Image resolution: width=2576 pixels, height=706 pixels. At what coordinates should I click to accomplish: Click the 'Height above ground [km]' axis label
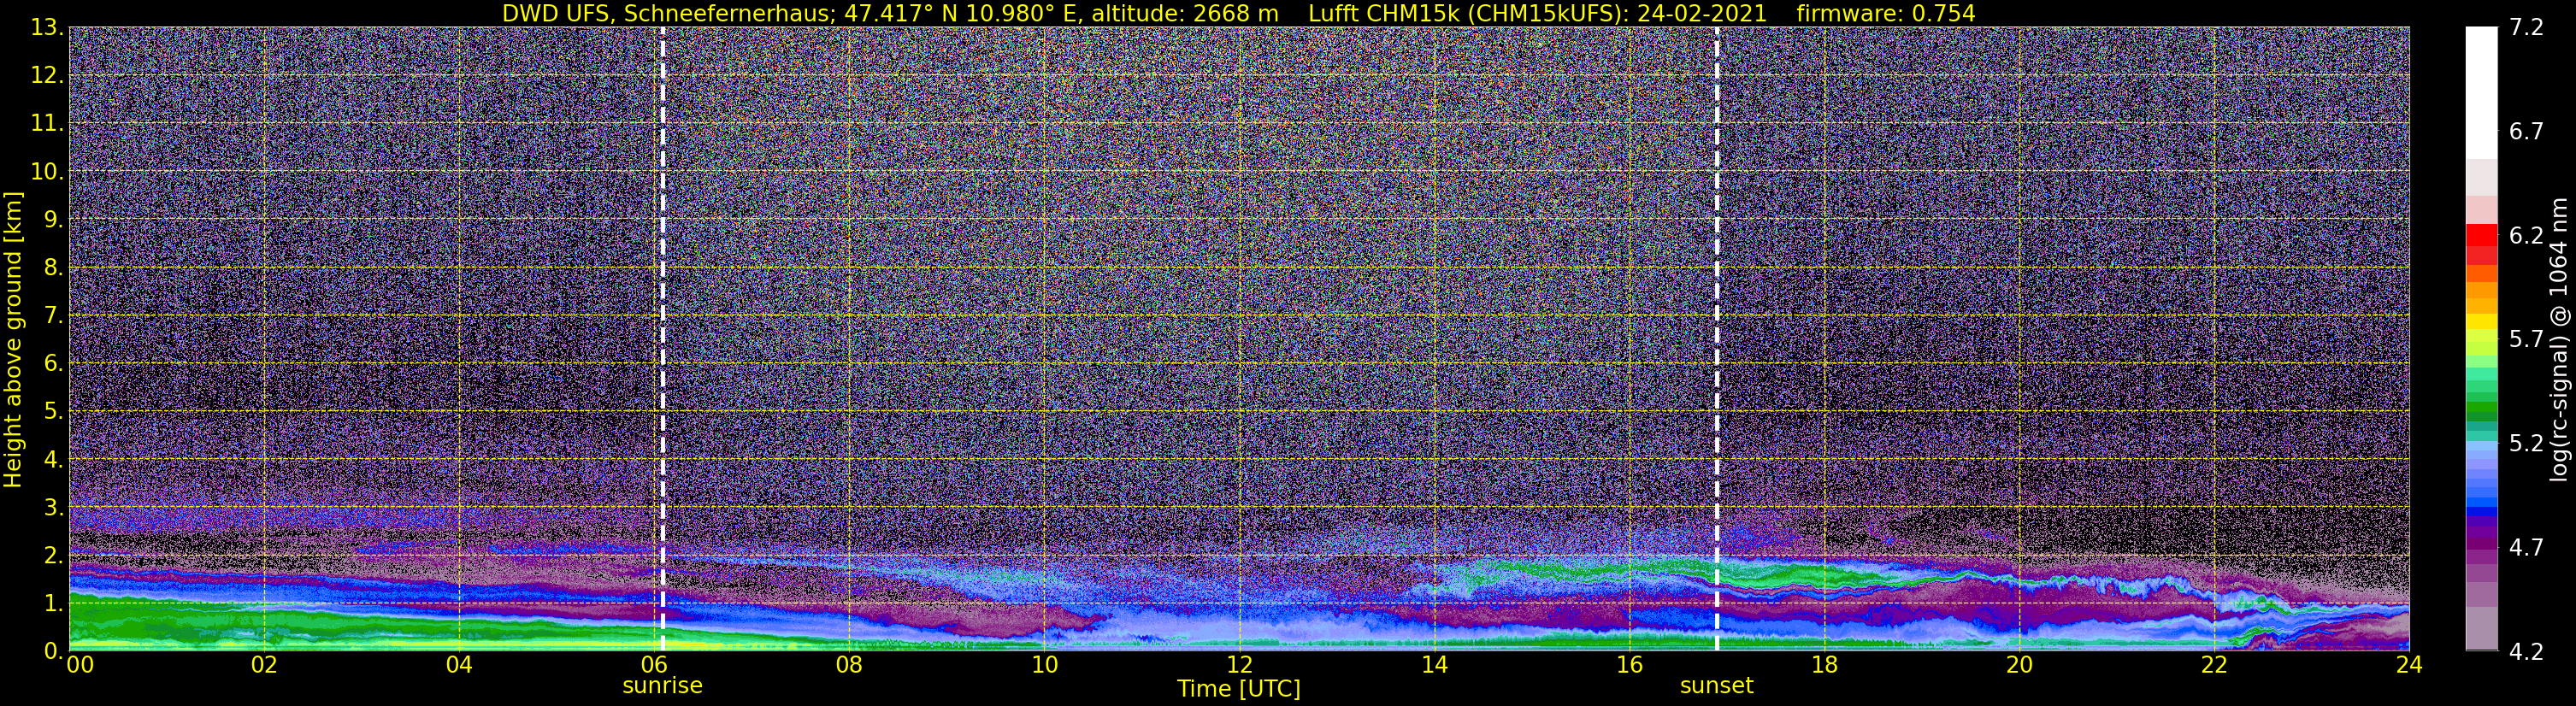coord(13,340)
